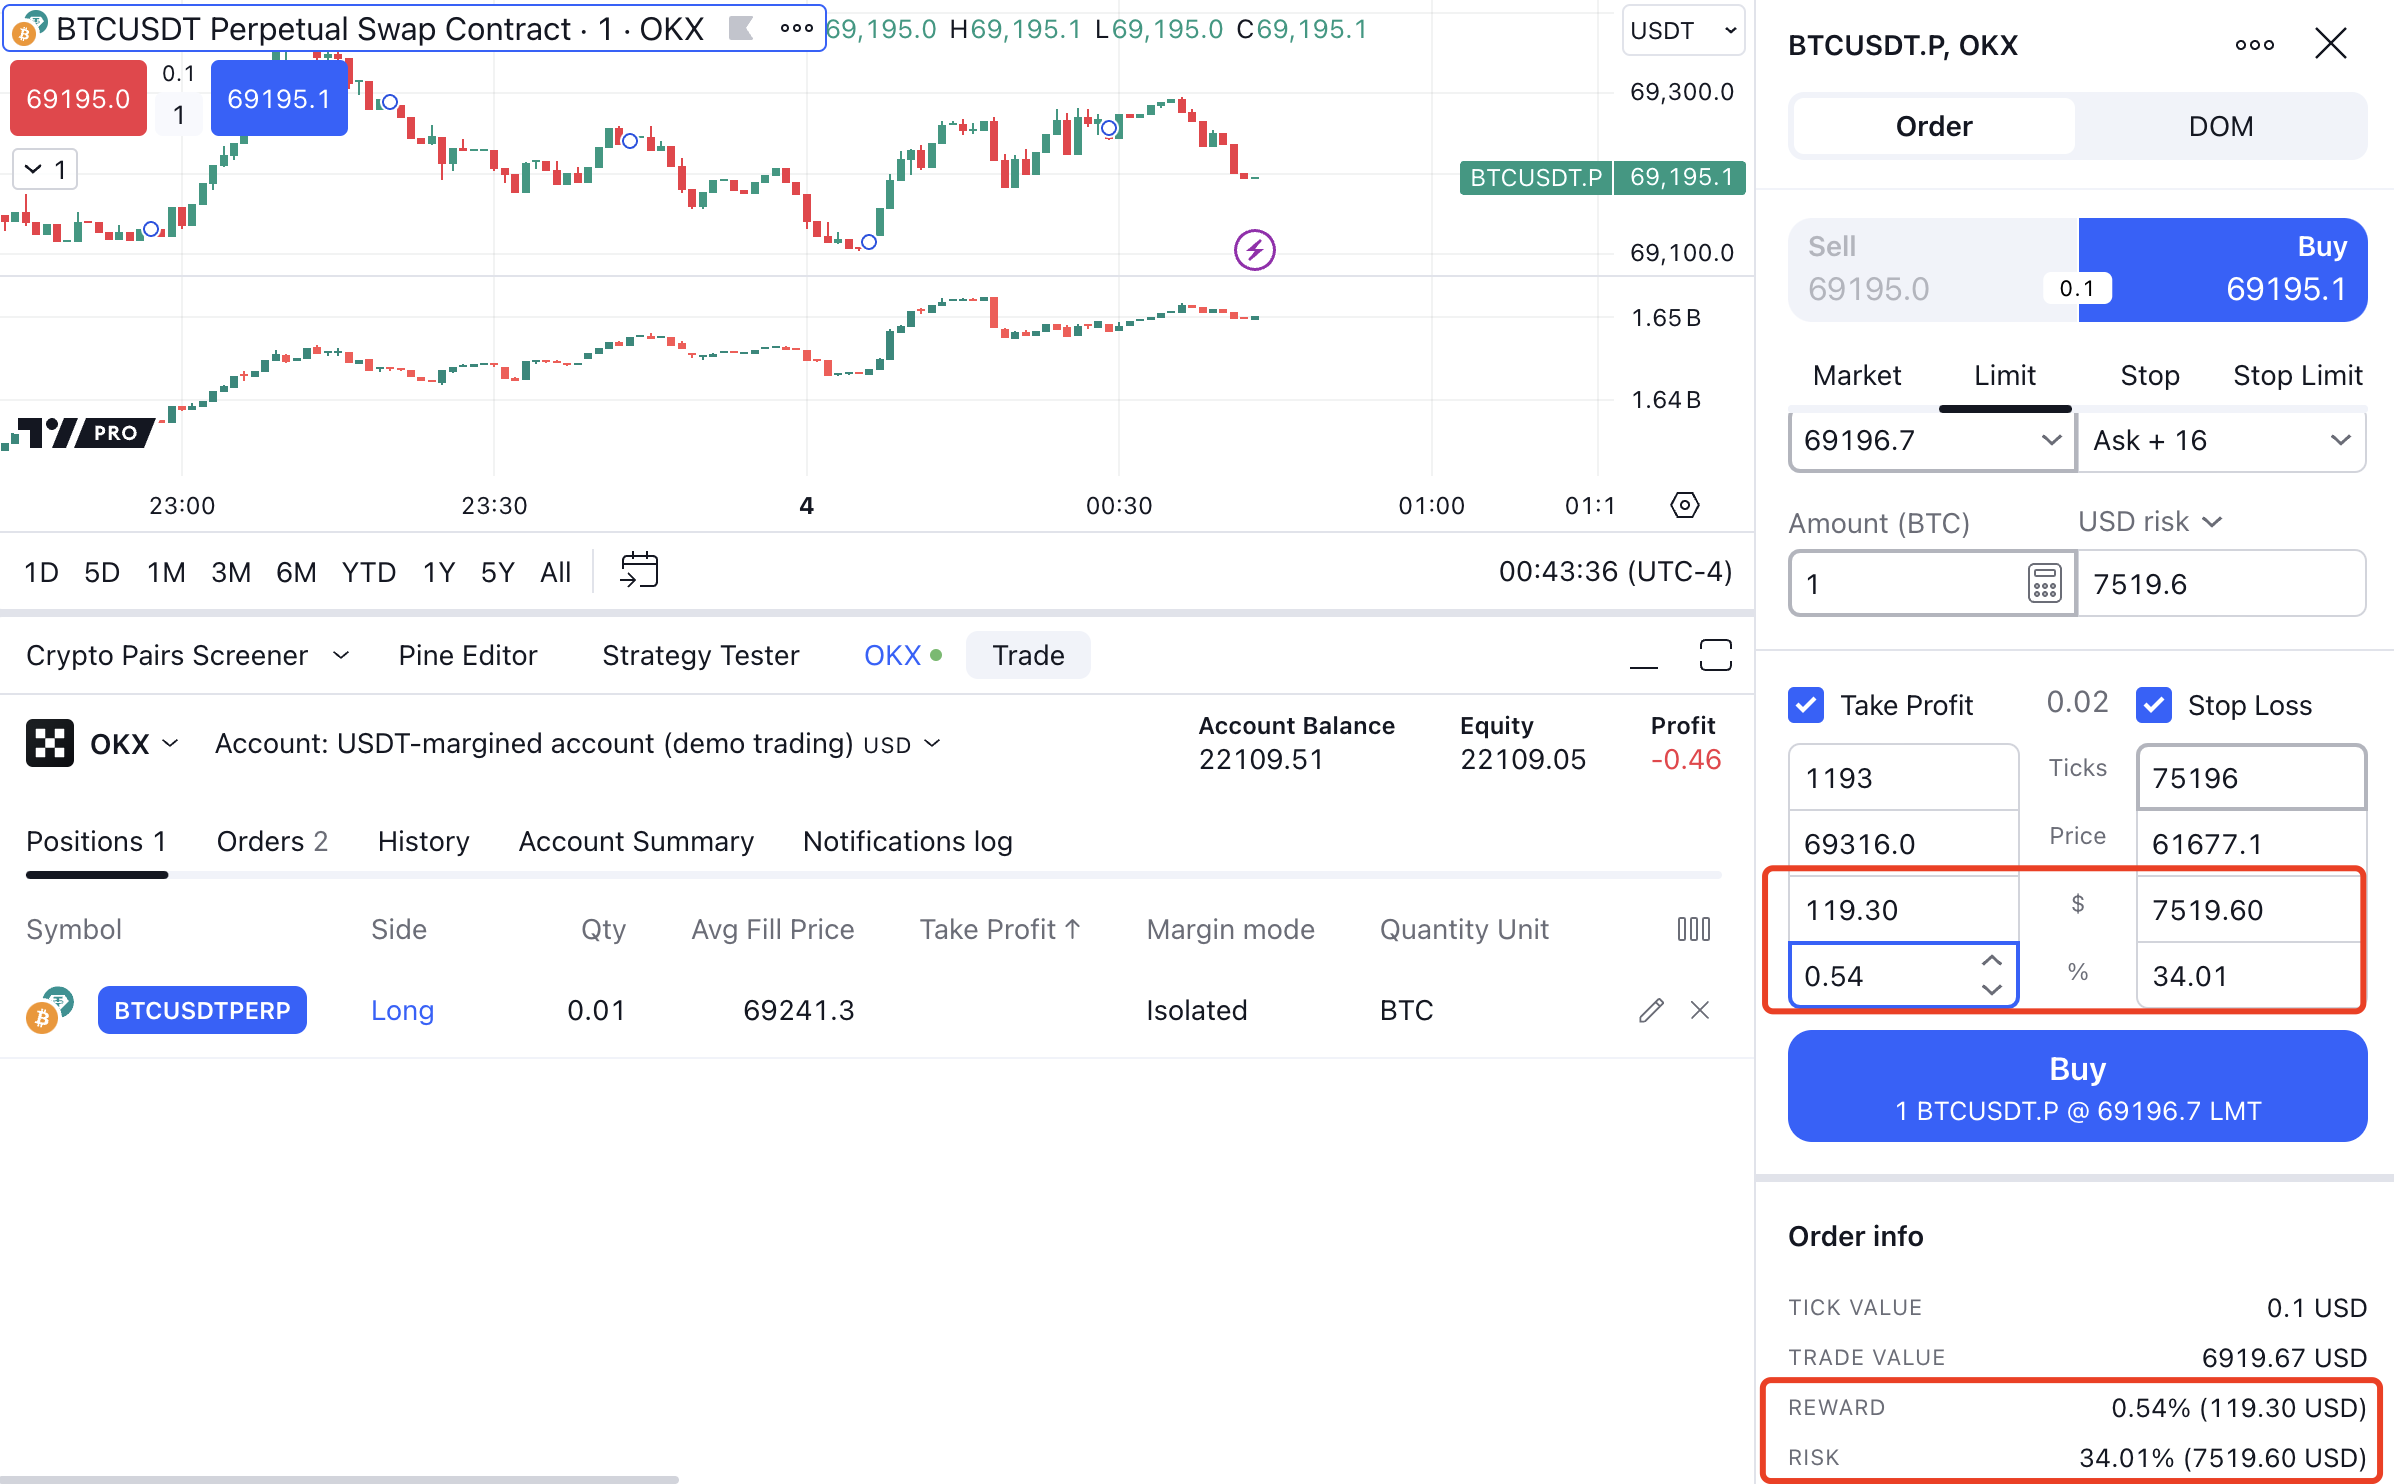Click blue 69195.1 quick buy button on chart

click(x=278, y=98)
